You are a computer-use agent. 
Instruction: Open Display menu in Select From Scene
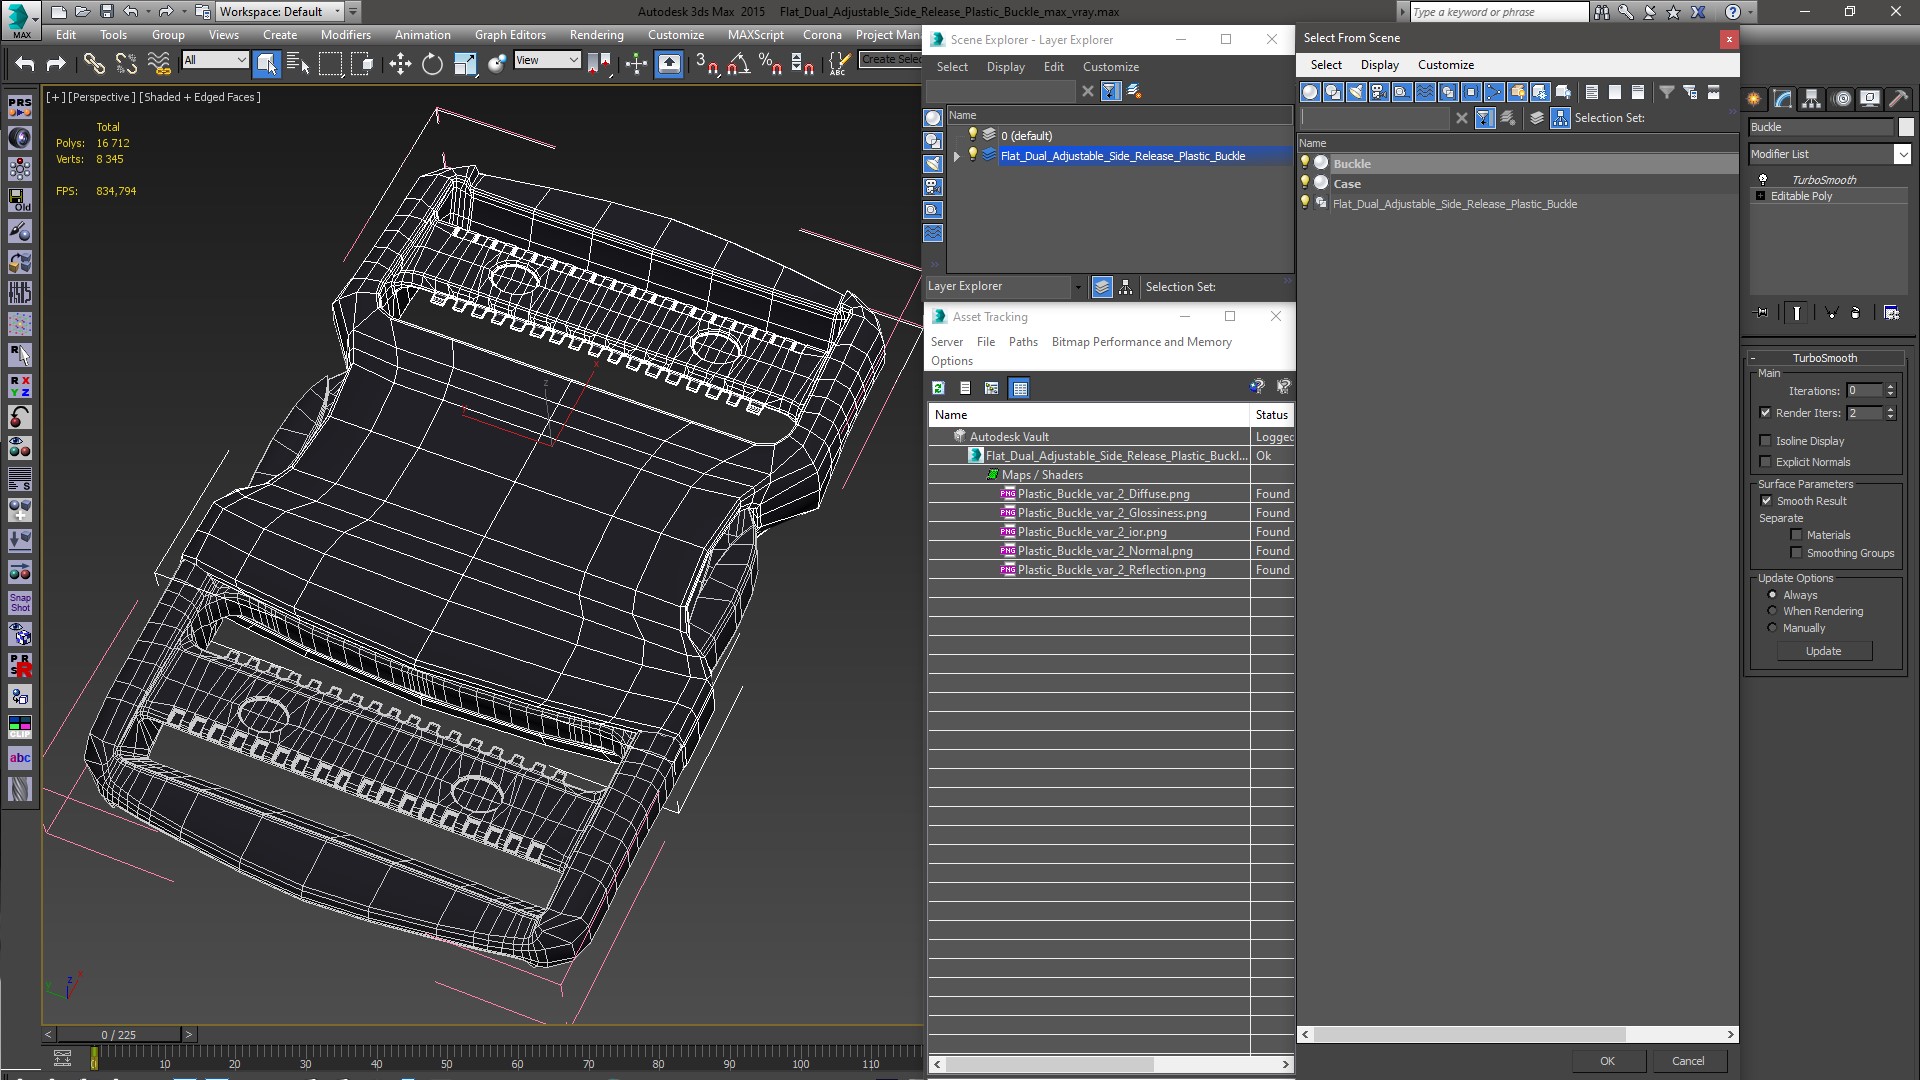point(1379,65)
